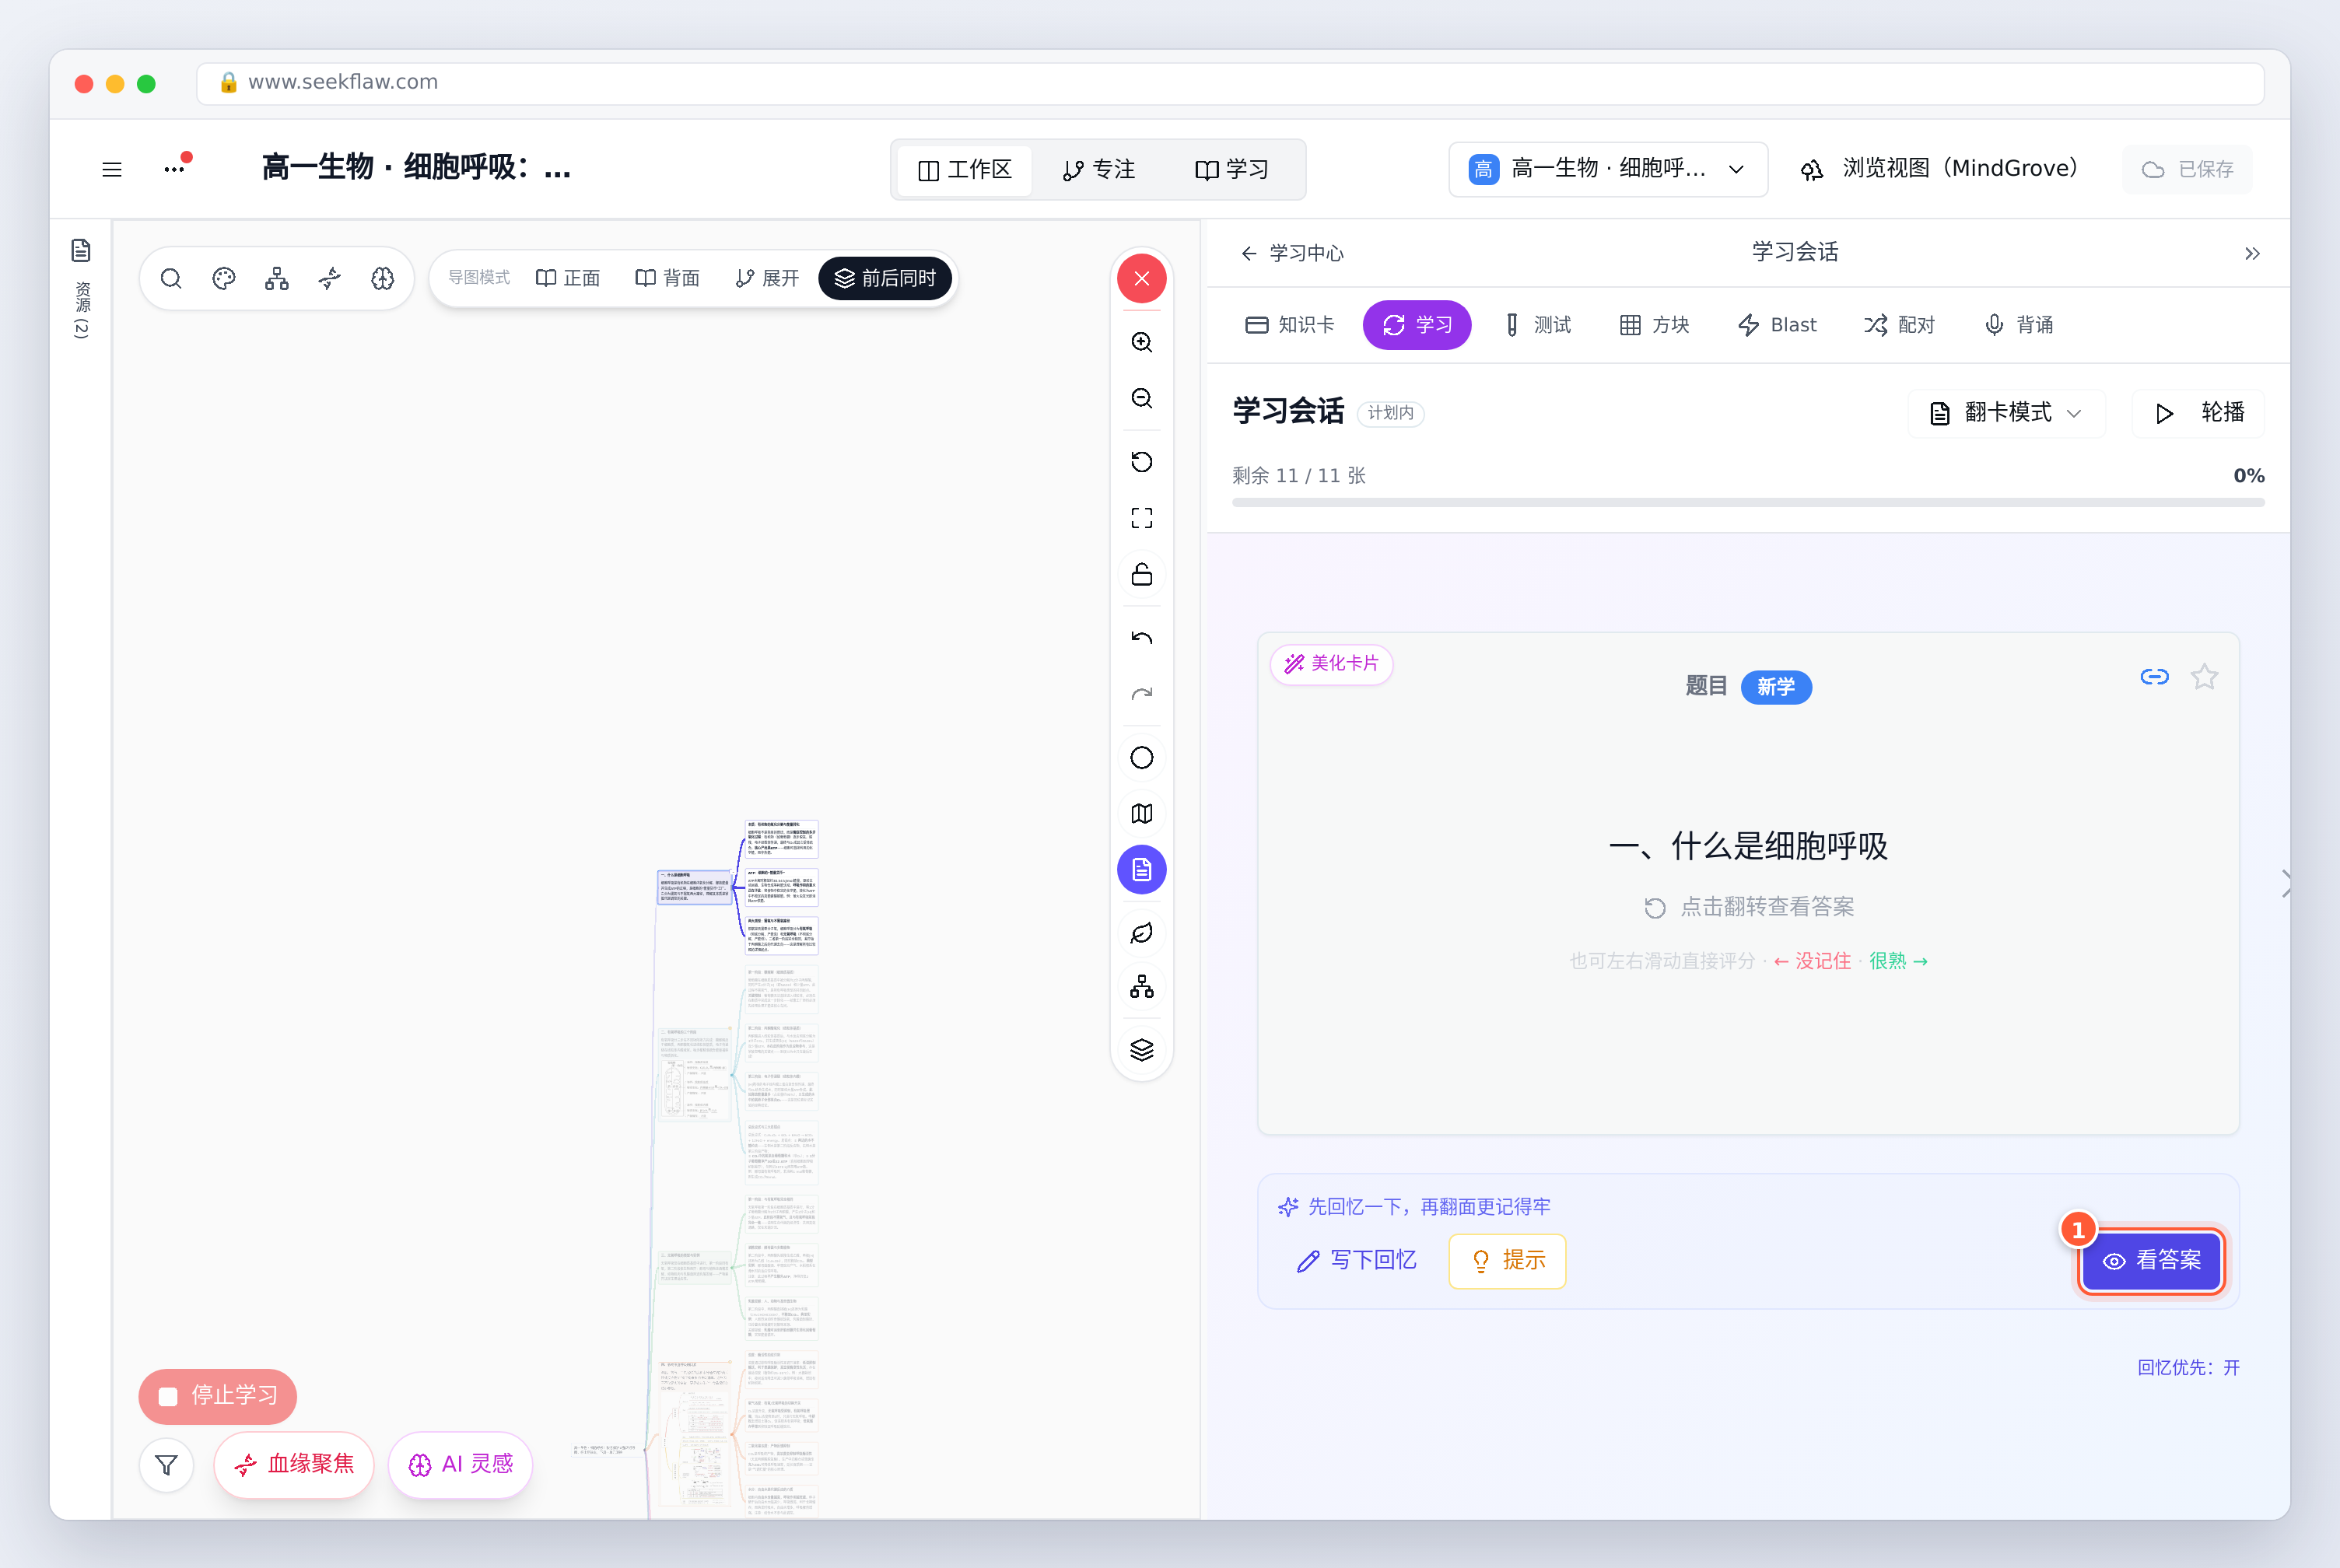Click the browser address bar

pos(1231,83)
